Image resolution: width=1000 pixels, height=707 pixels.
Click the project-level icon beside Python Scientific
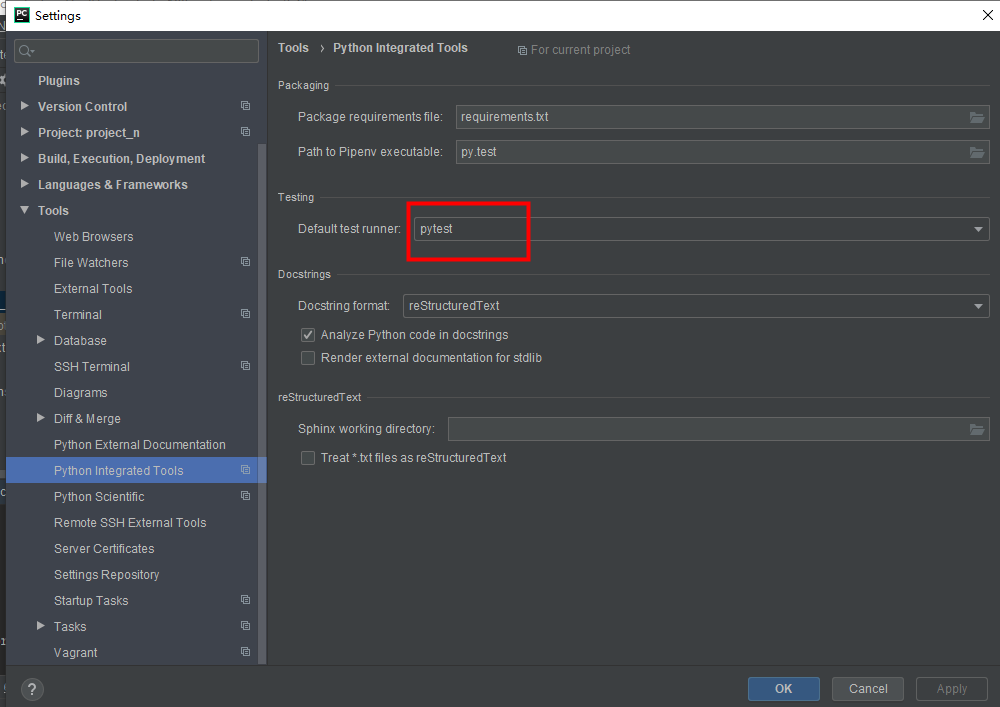tap(246, 496)
